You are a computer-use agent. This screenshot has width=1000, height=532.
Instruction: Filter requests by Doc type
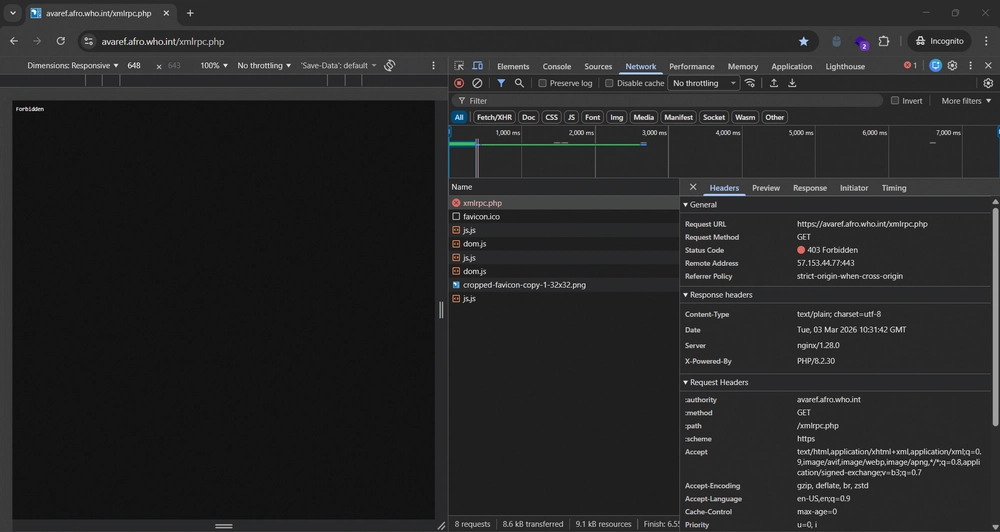coord(529,117)
